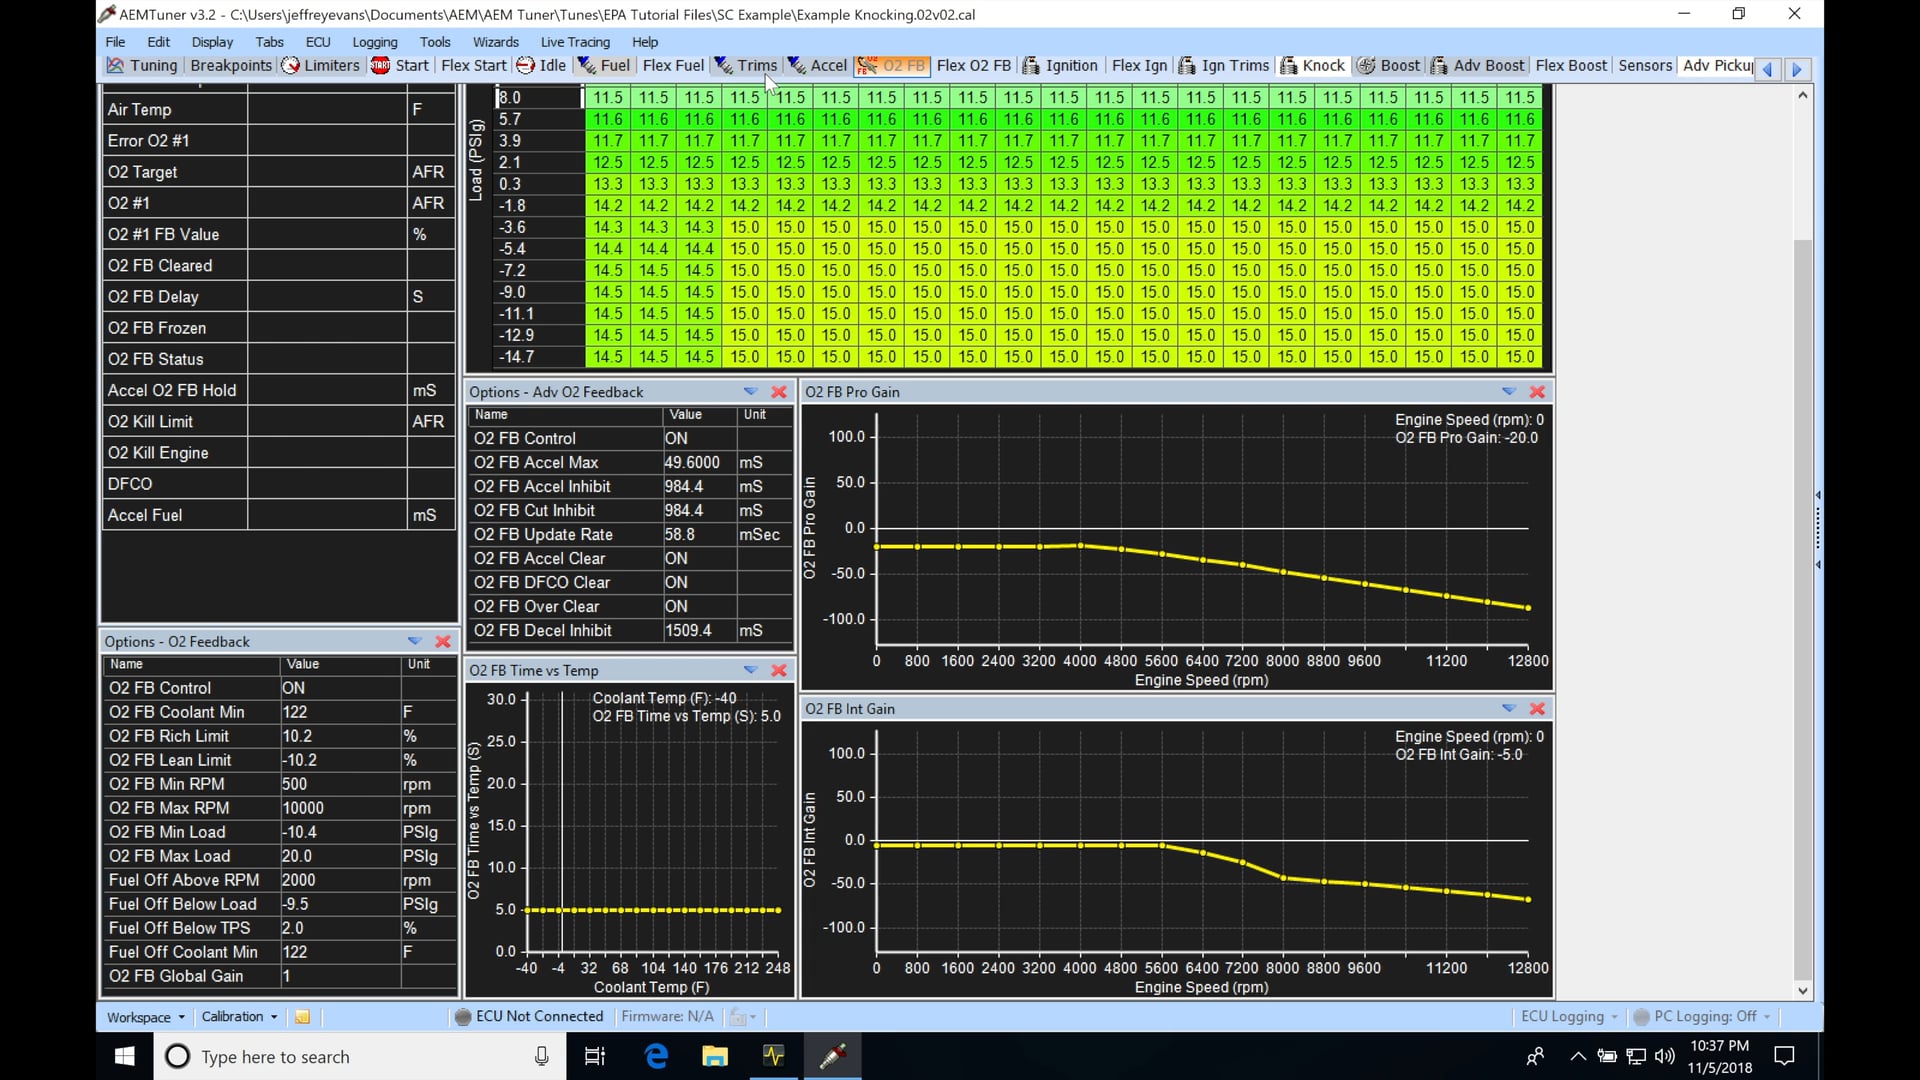Image resolution: width=1920 pixels, height=1080 pixels.
Task: Click the ECU Logging status button
Action: click(x=1567, y=1016)
